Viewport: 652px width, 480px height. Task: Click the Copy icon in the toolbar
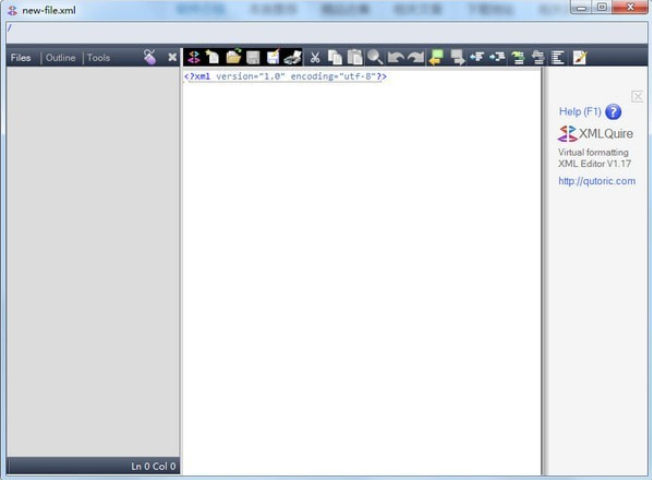[x=335, y=57]
